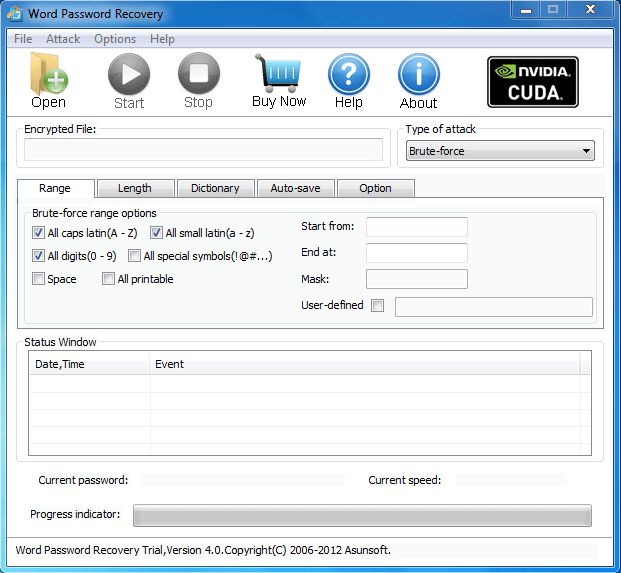The width and height of the screenshot is (621, 573).
Task: Toggle All caps latin(A - Z) checkbox
Action: point(38,233)
